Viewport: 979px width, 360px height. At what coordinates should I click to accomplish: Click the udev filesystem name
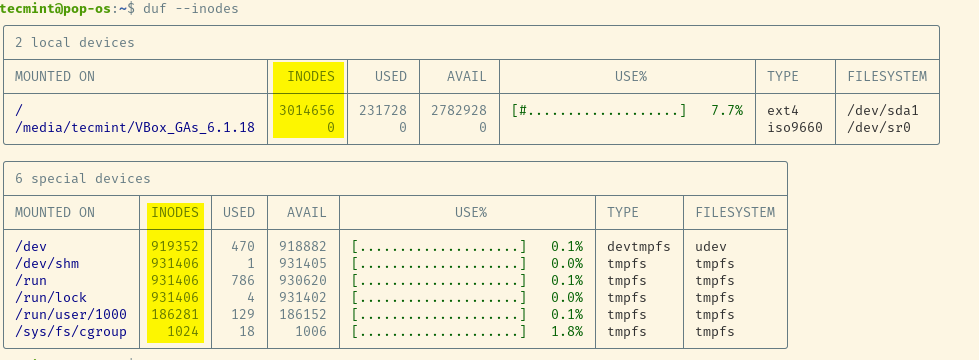click(x=711, y=246)
